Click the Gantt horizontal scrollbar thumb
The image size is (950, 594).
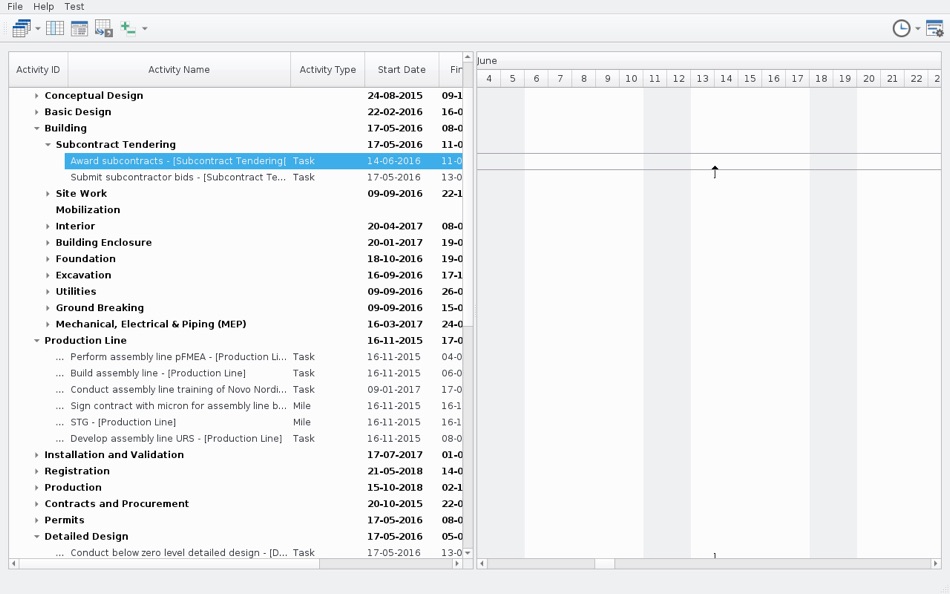604,564
